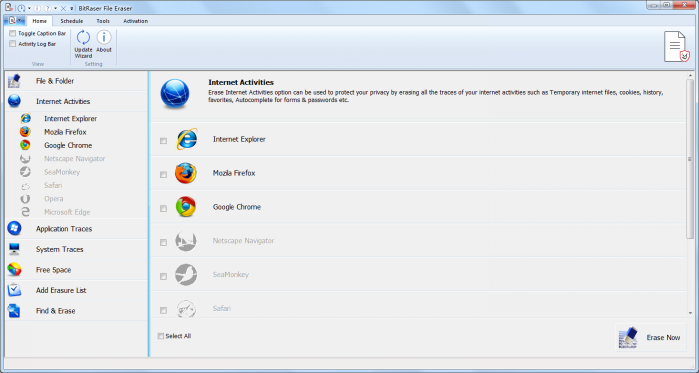Select Internet Activities in the sidebar
Image resolution: width=699 pixels, height=373 pixels.
pos(76,102)
